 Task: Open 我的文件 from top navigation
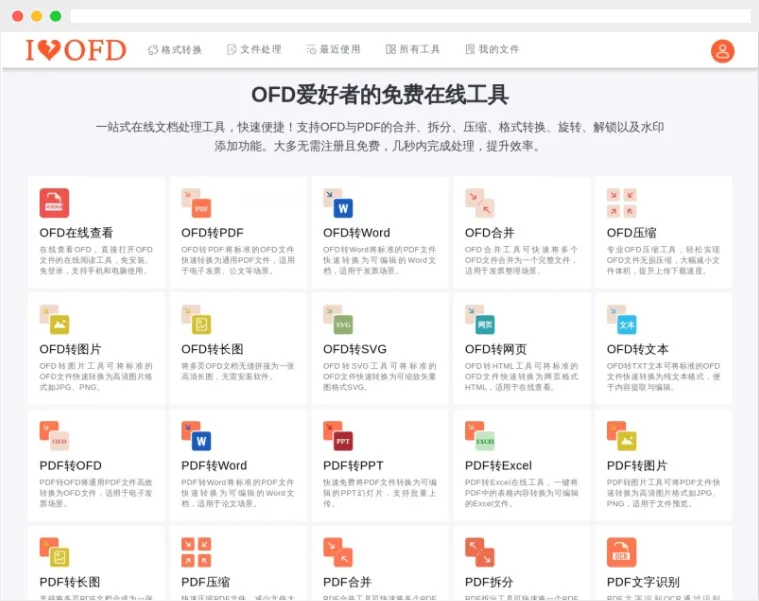pyautogui.click(x=492, y=49)
